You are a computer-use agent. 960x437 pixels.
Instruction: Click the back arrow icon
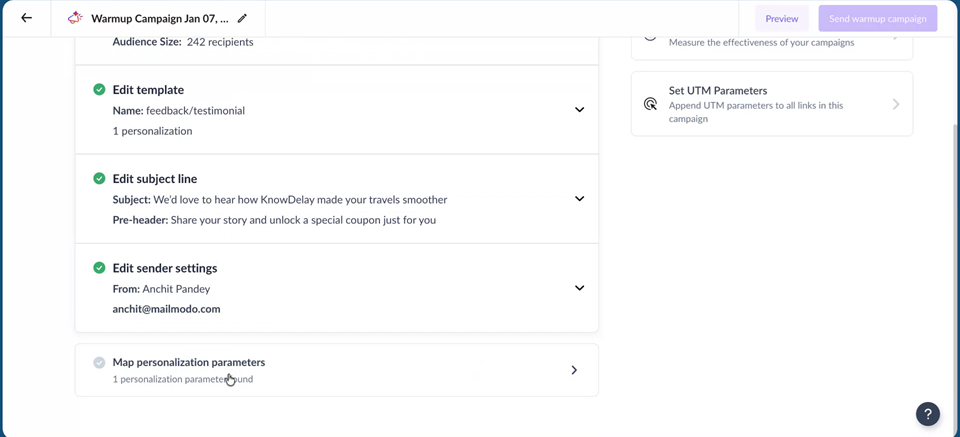click(26, 18)
